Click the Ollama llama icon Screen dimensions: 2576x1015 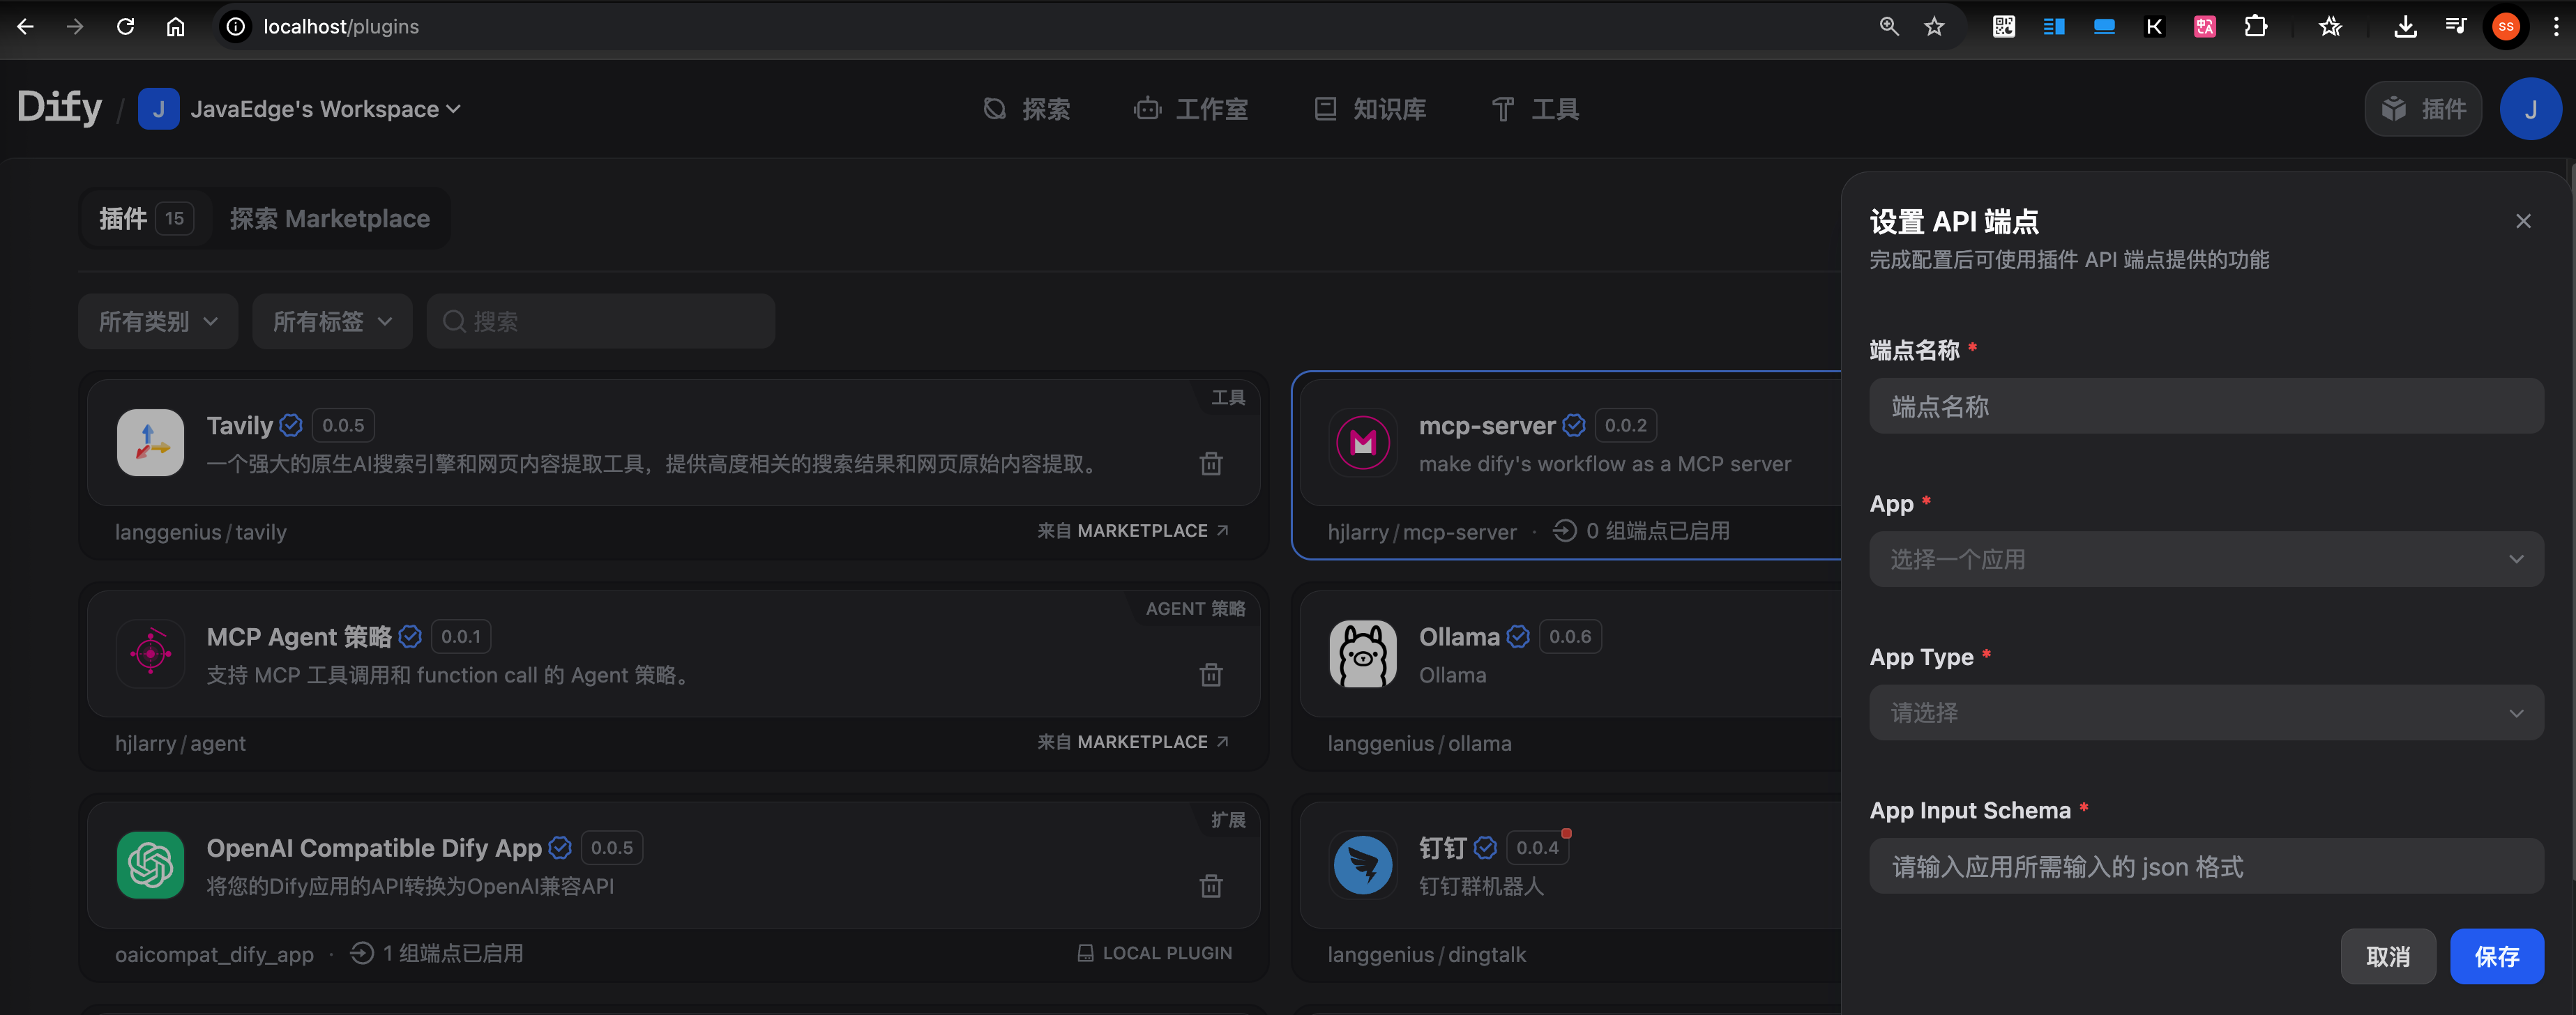(1362, 654)
